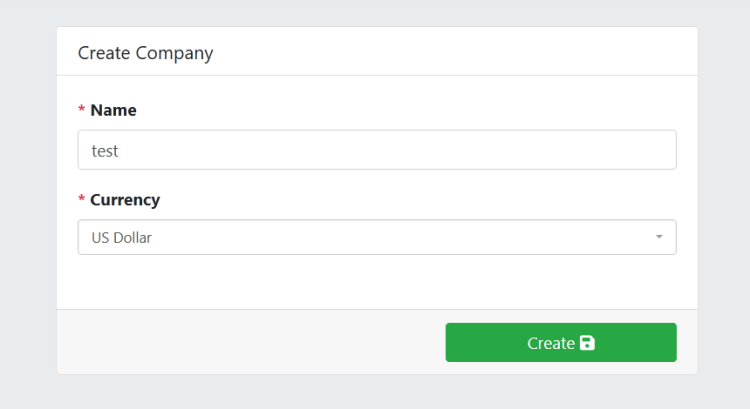
Task: Click the Currency dropdown caret arrow
Action: 659,238
